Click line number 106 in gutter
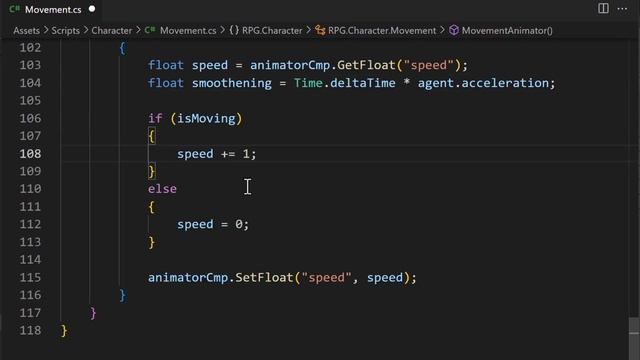This screenshot has width=640, height=360. pyautogui.click(x=30, y=118)
